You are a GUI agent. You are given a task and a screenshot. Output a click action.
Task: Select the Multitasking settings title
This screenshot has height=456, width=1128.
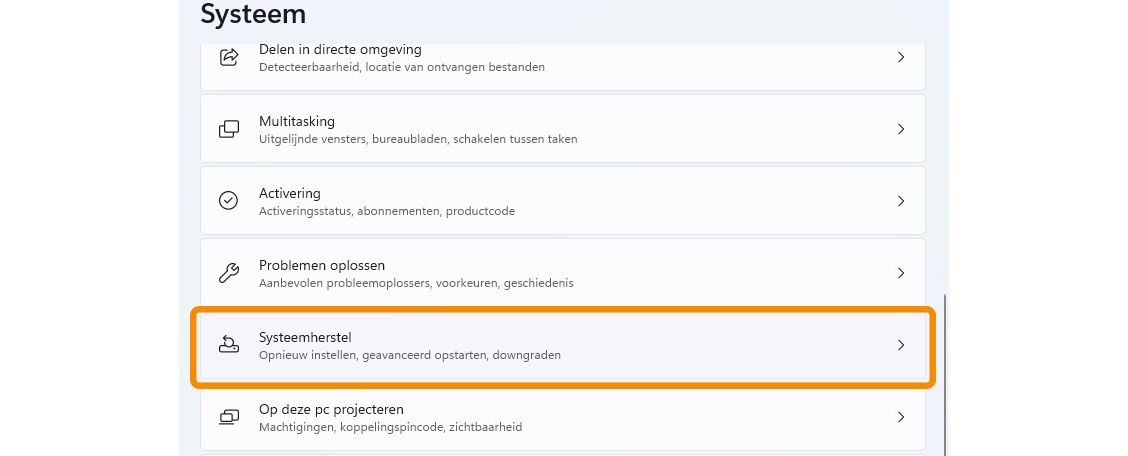point(296,121)
